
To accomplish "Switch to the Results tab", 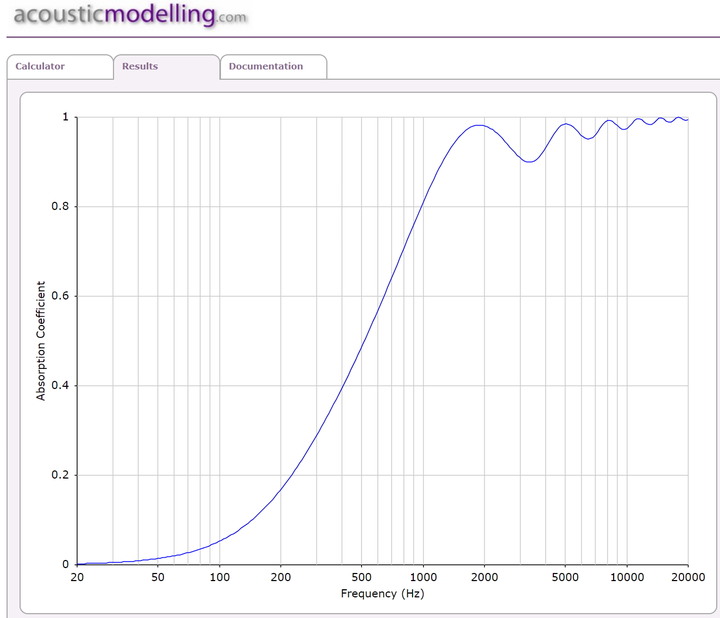I will click(x=166, y=67).
